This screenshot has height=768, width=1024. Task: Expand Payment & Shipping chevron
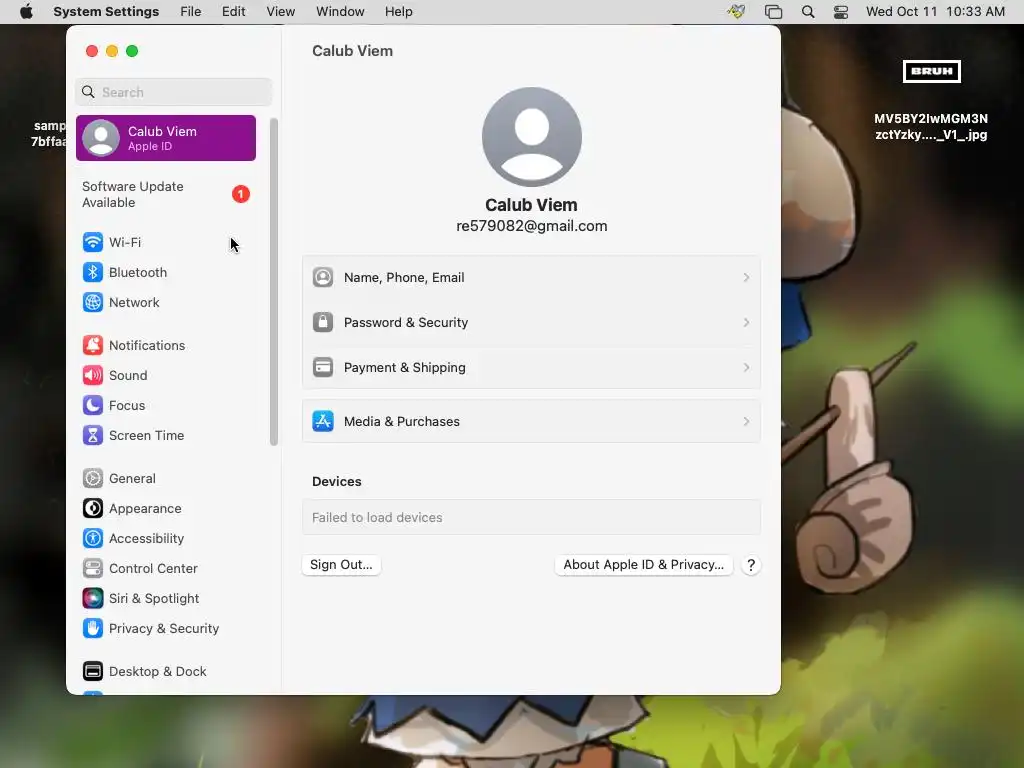point(746,368)
